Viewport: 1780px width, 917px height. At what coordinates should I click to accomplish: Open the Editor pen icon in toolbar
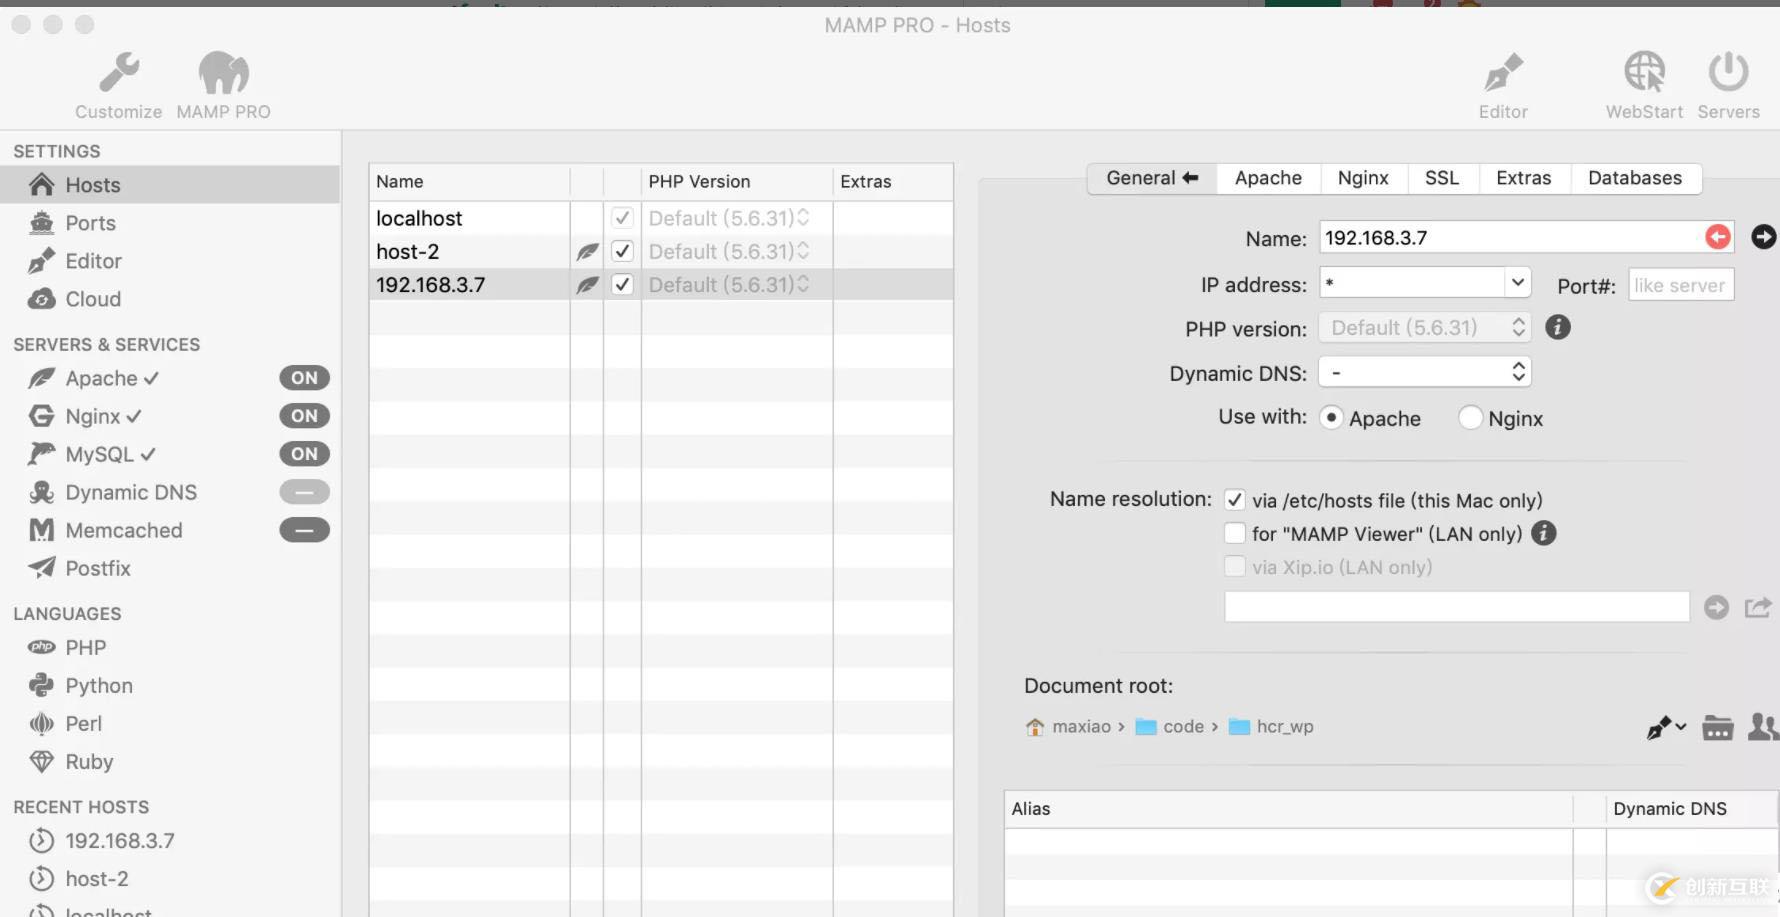[1502, 74]
